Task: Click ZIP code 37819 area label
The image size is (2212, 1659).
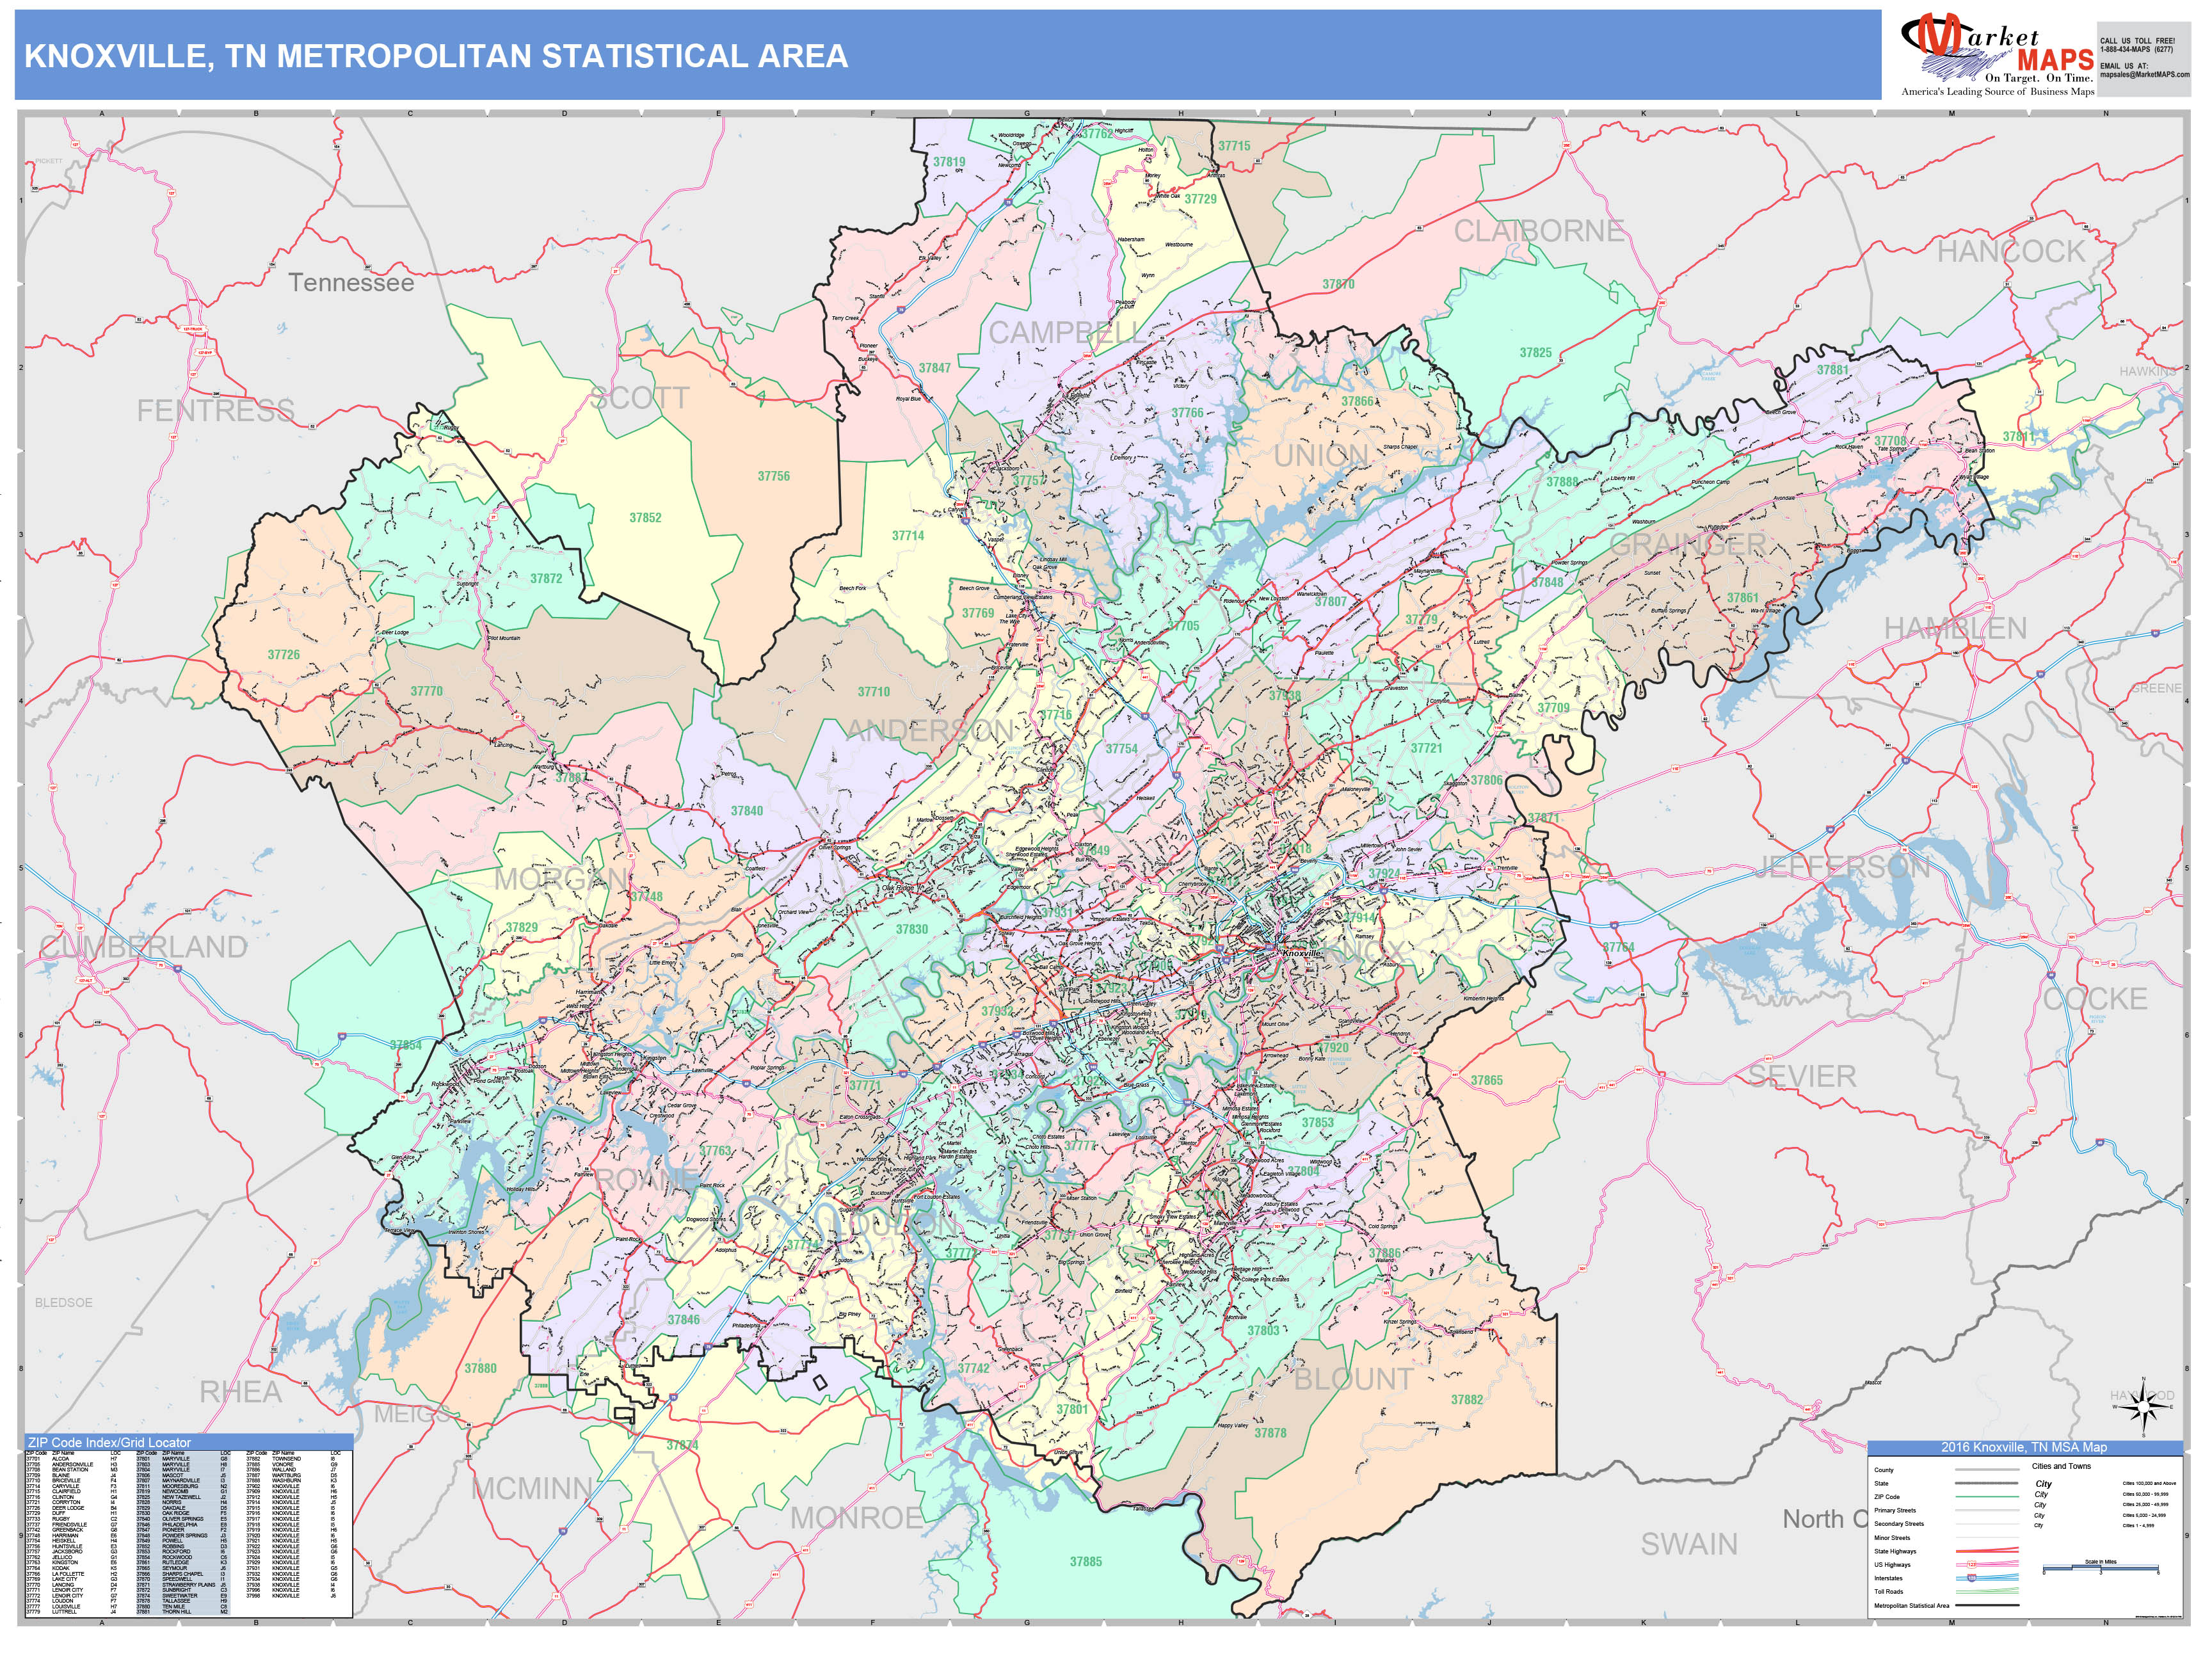Action: 949,162
